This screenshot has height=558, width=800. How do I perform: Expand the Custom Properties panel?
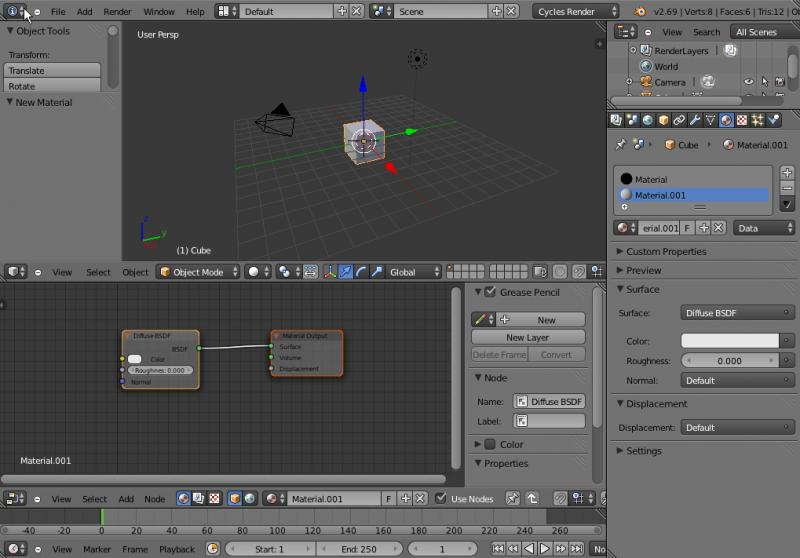[x=665, y=251]
